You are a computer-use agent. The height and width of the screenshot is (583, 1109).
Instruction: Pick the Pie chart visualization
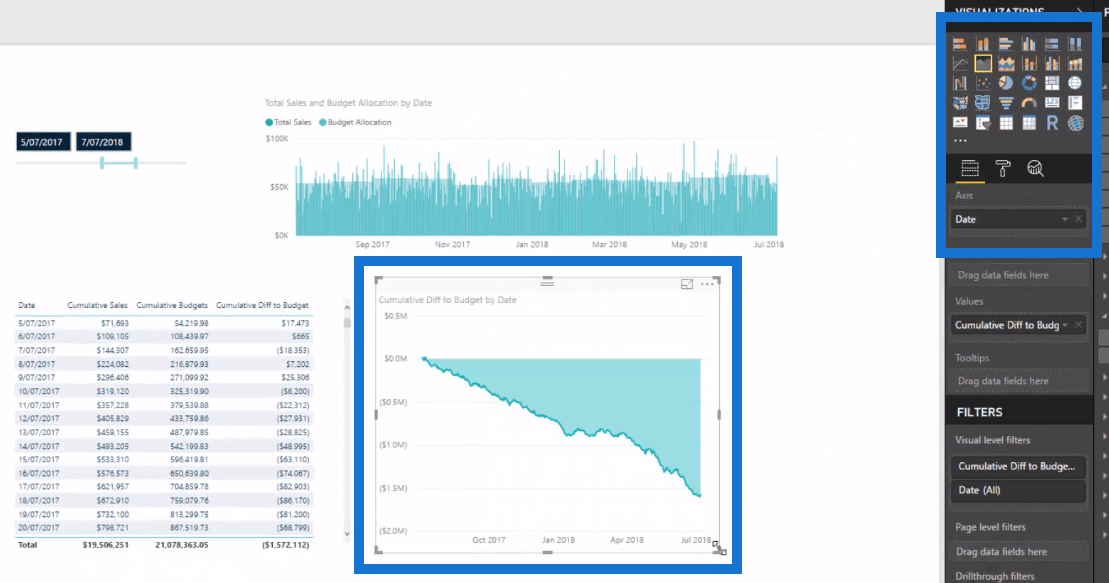coord(1006,83)
